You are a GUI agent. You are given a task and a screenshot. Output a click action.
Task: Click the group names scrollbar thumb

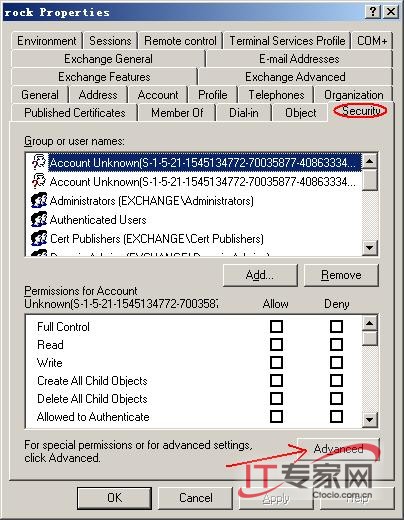369,180
